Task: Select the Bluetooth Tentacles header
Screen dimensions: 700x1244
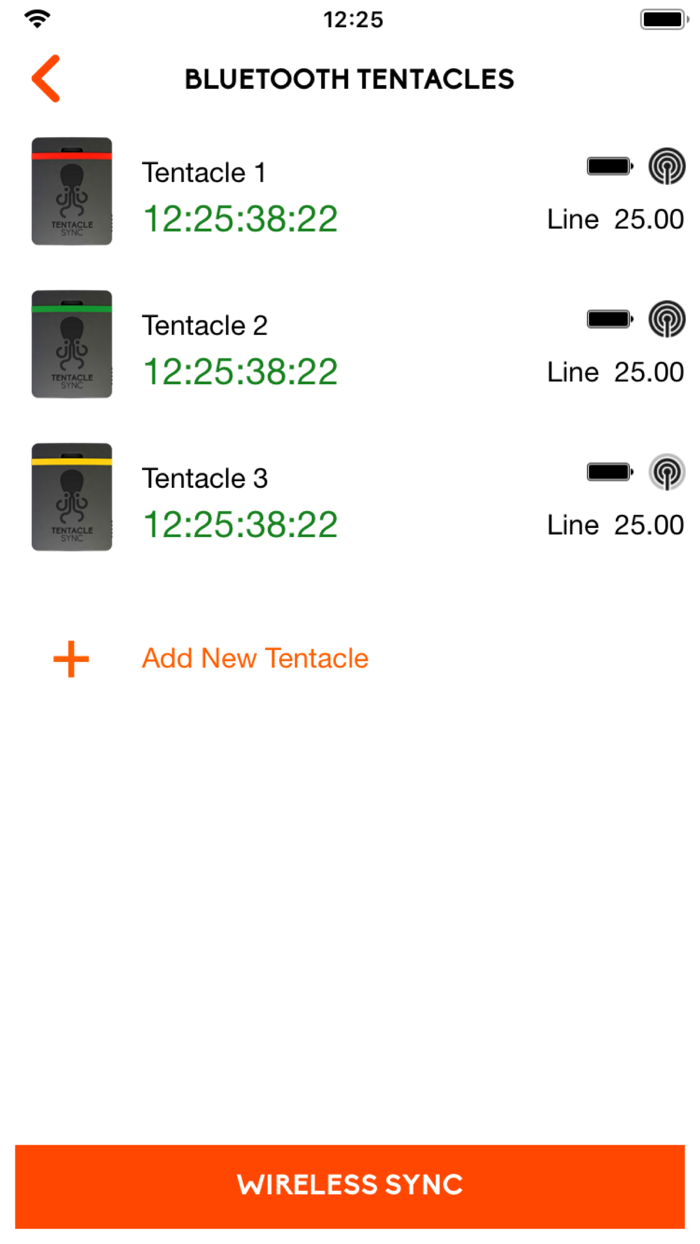Action: tap(348, 78)
